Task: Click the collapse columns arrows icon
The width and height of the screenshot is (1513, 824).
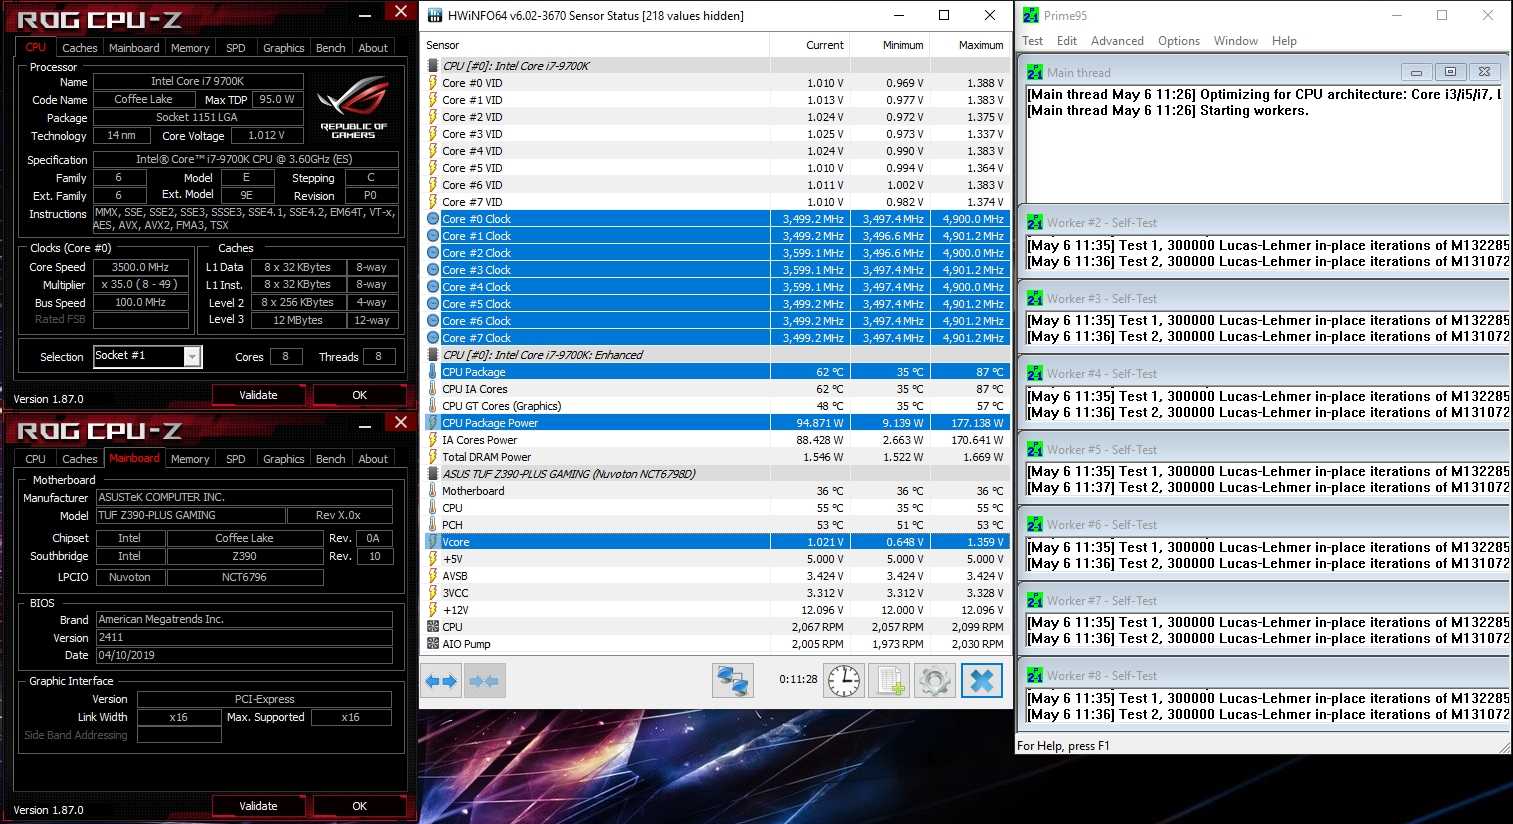Action: (x=484, y=681)
